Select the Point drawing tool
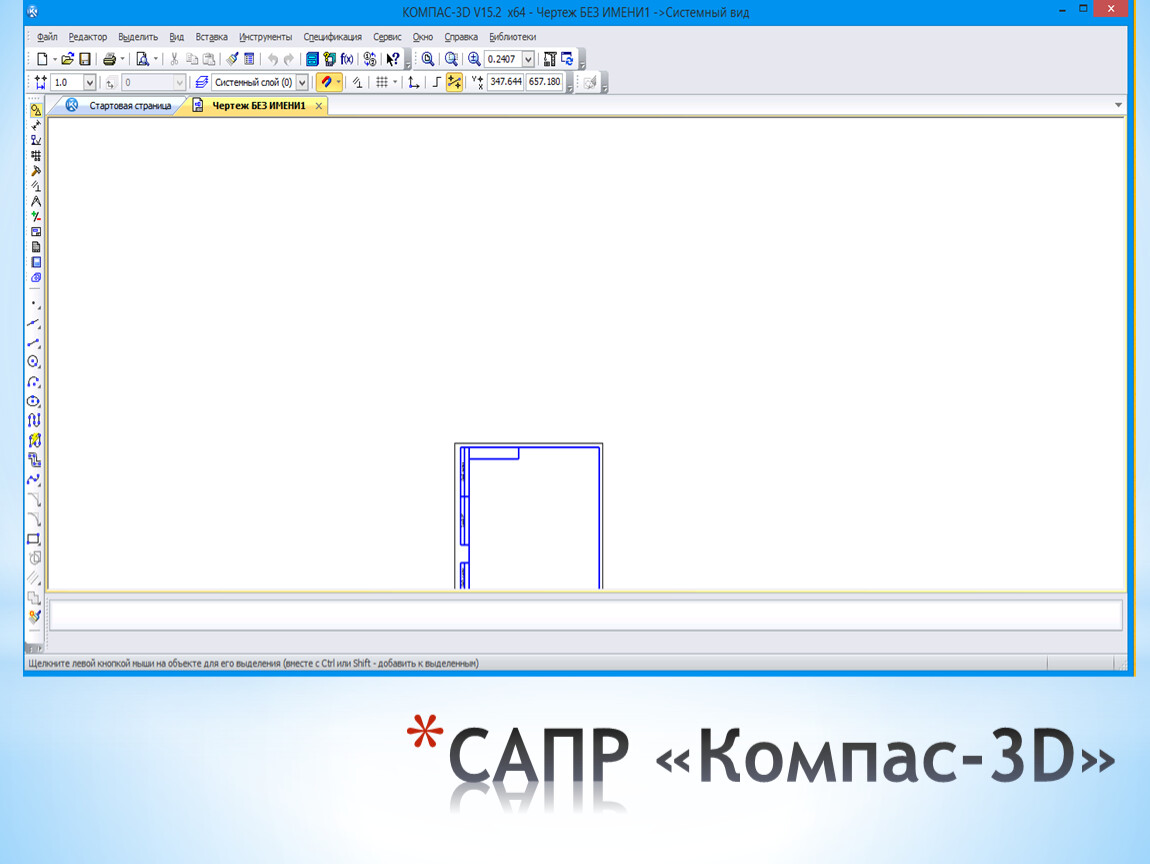The height and width of the screenshot is (864, 1150). (x=34, y=304)
